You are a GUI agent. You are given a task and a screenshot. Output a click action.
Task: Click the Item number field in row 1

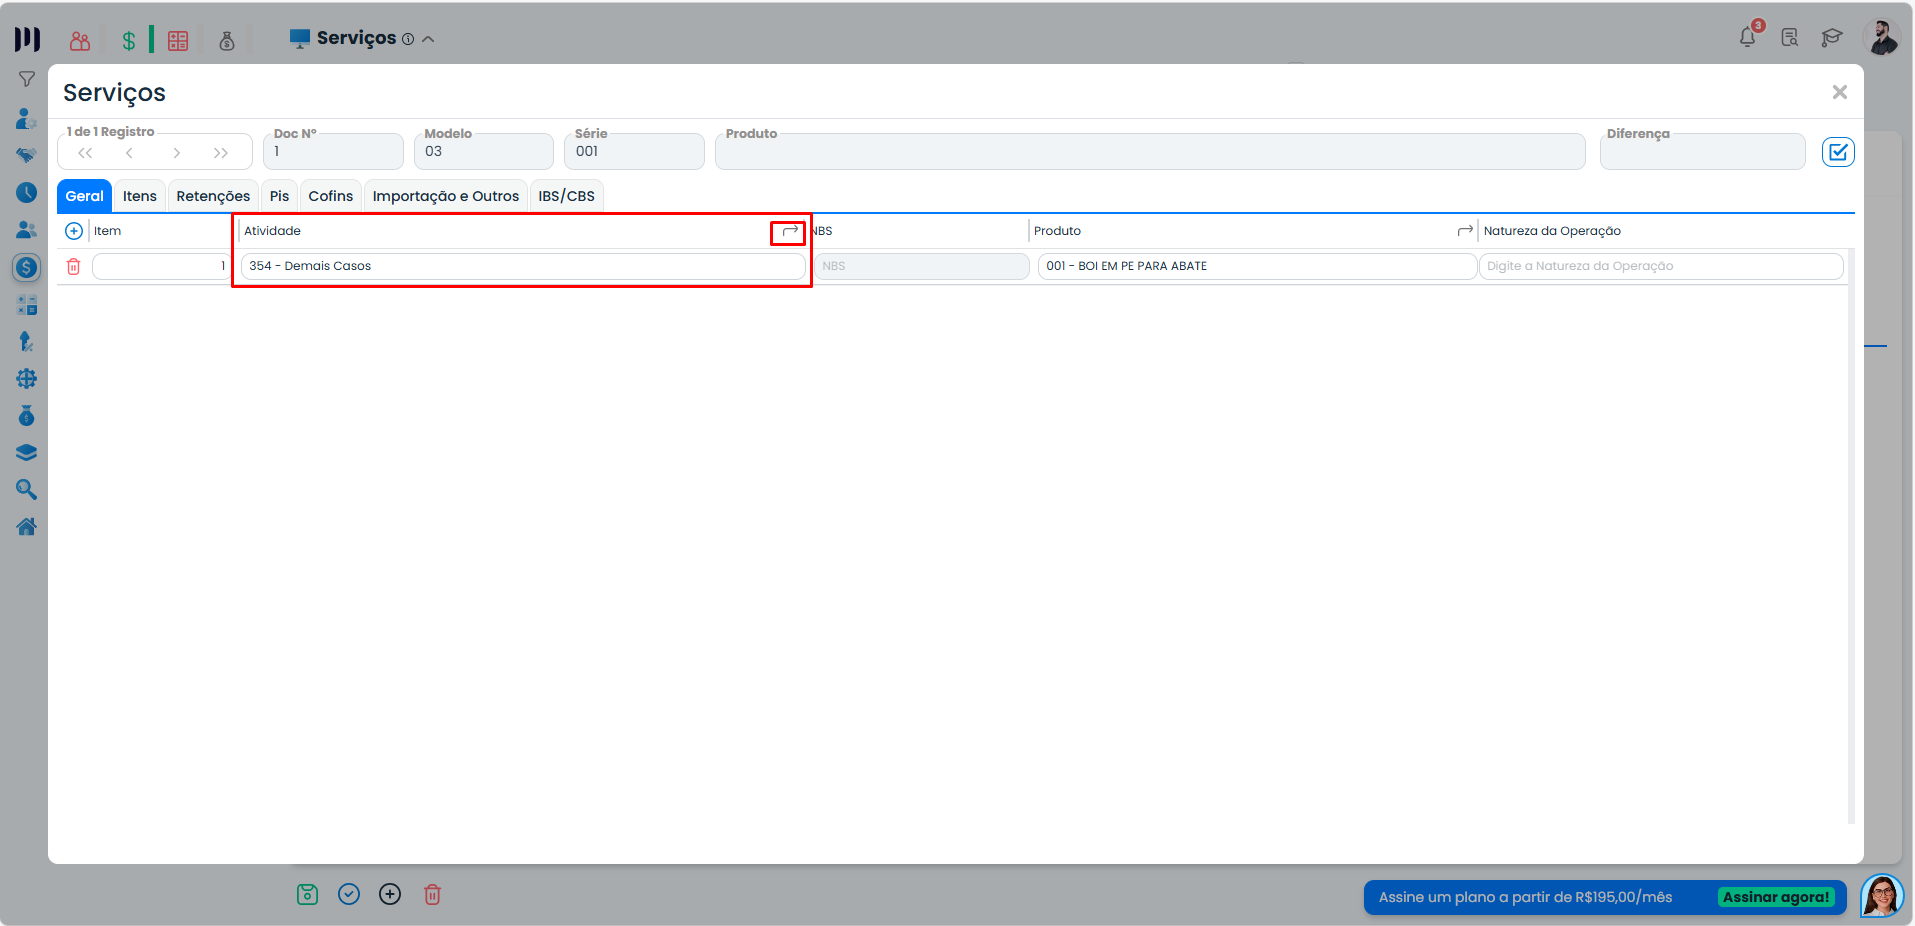(x=162, y=266)
